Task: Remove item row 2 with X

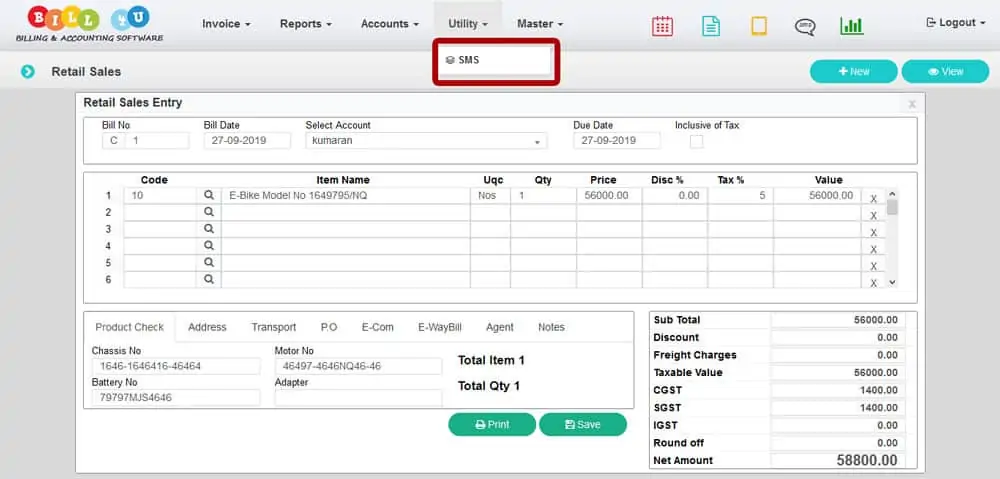Action: (x=874, y=216)
